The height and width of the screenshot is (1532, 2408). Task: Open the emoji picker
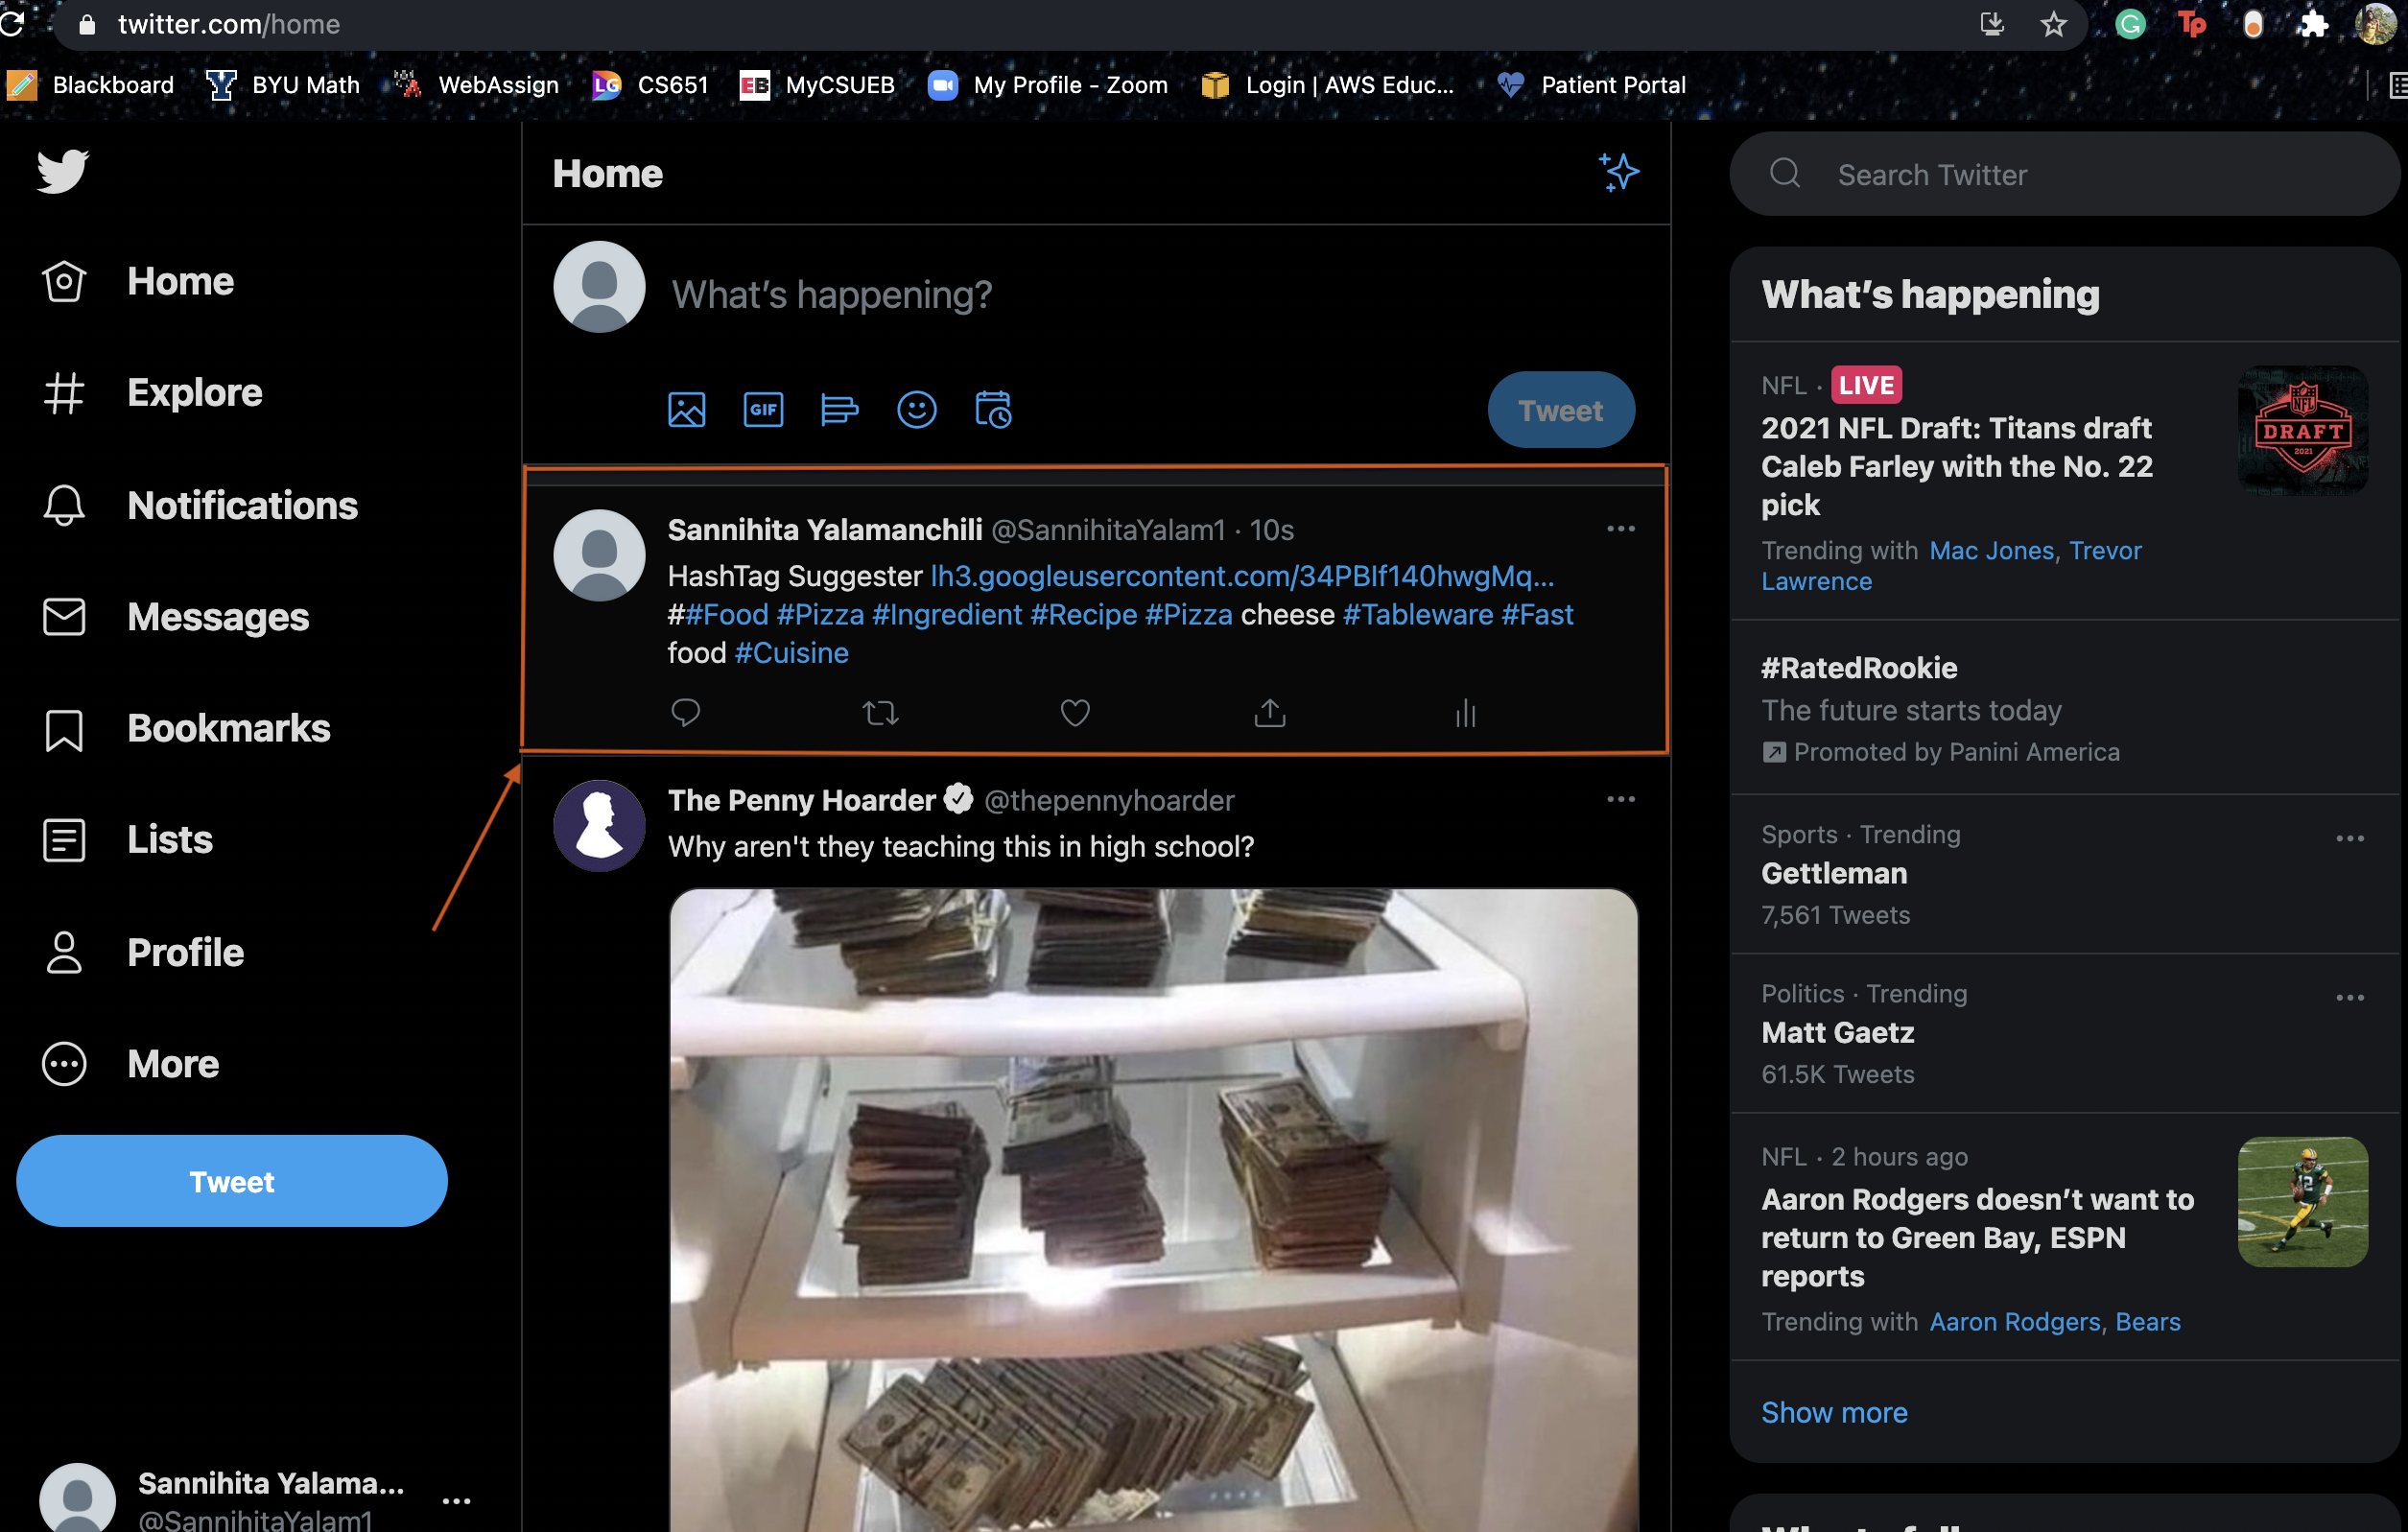916,410
